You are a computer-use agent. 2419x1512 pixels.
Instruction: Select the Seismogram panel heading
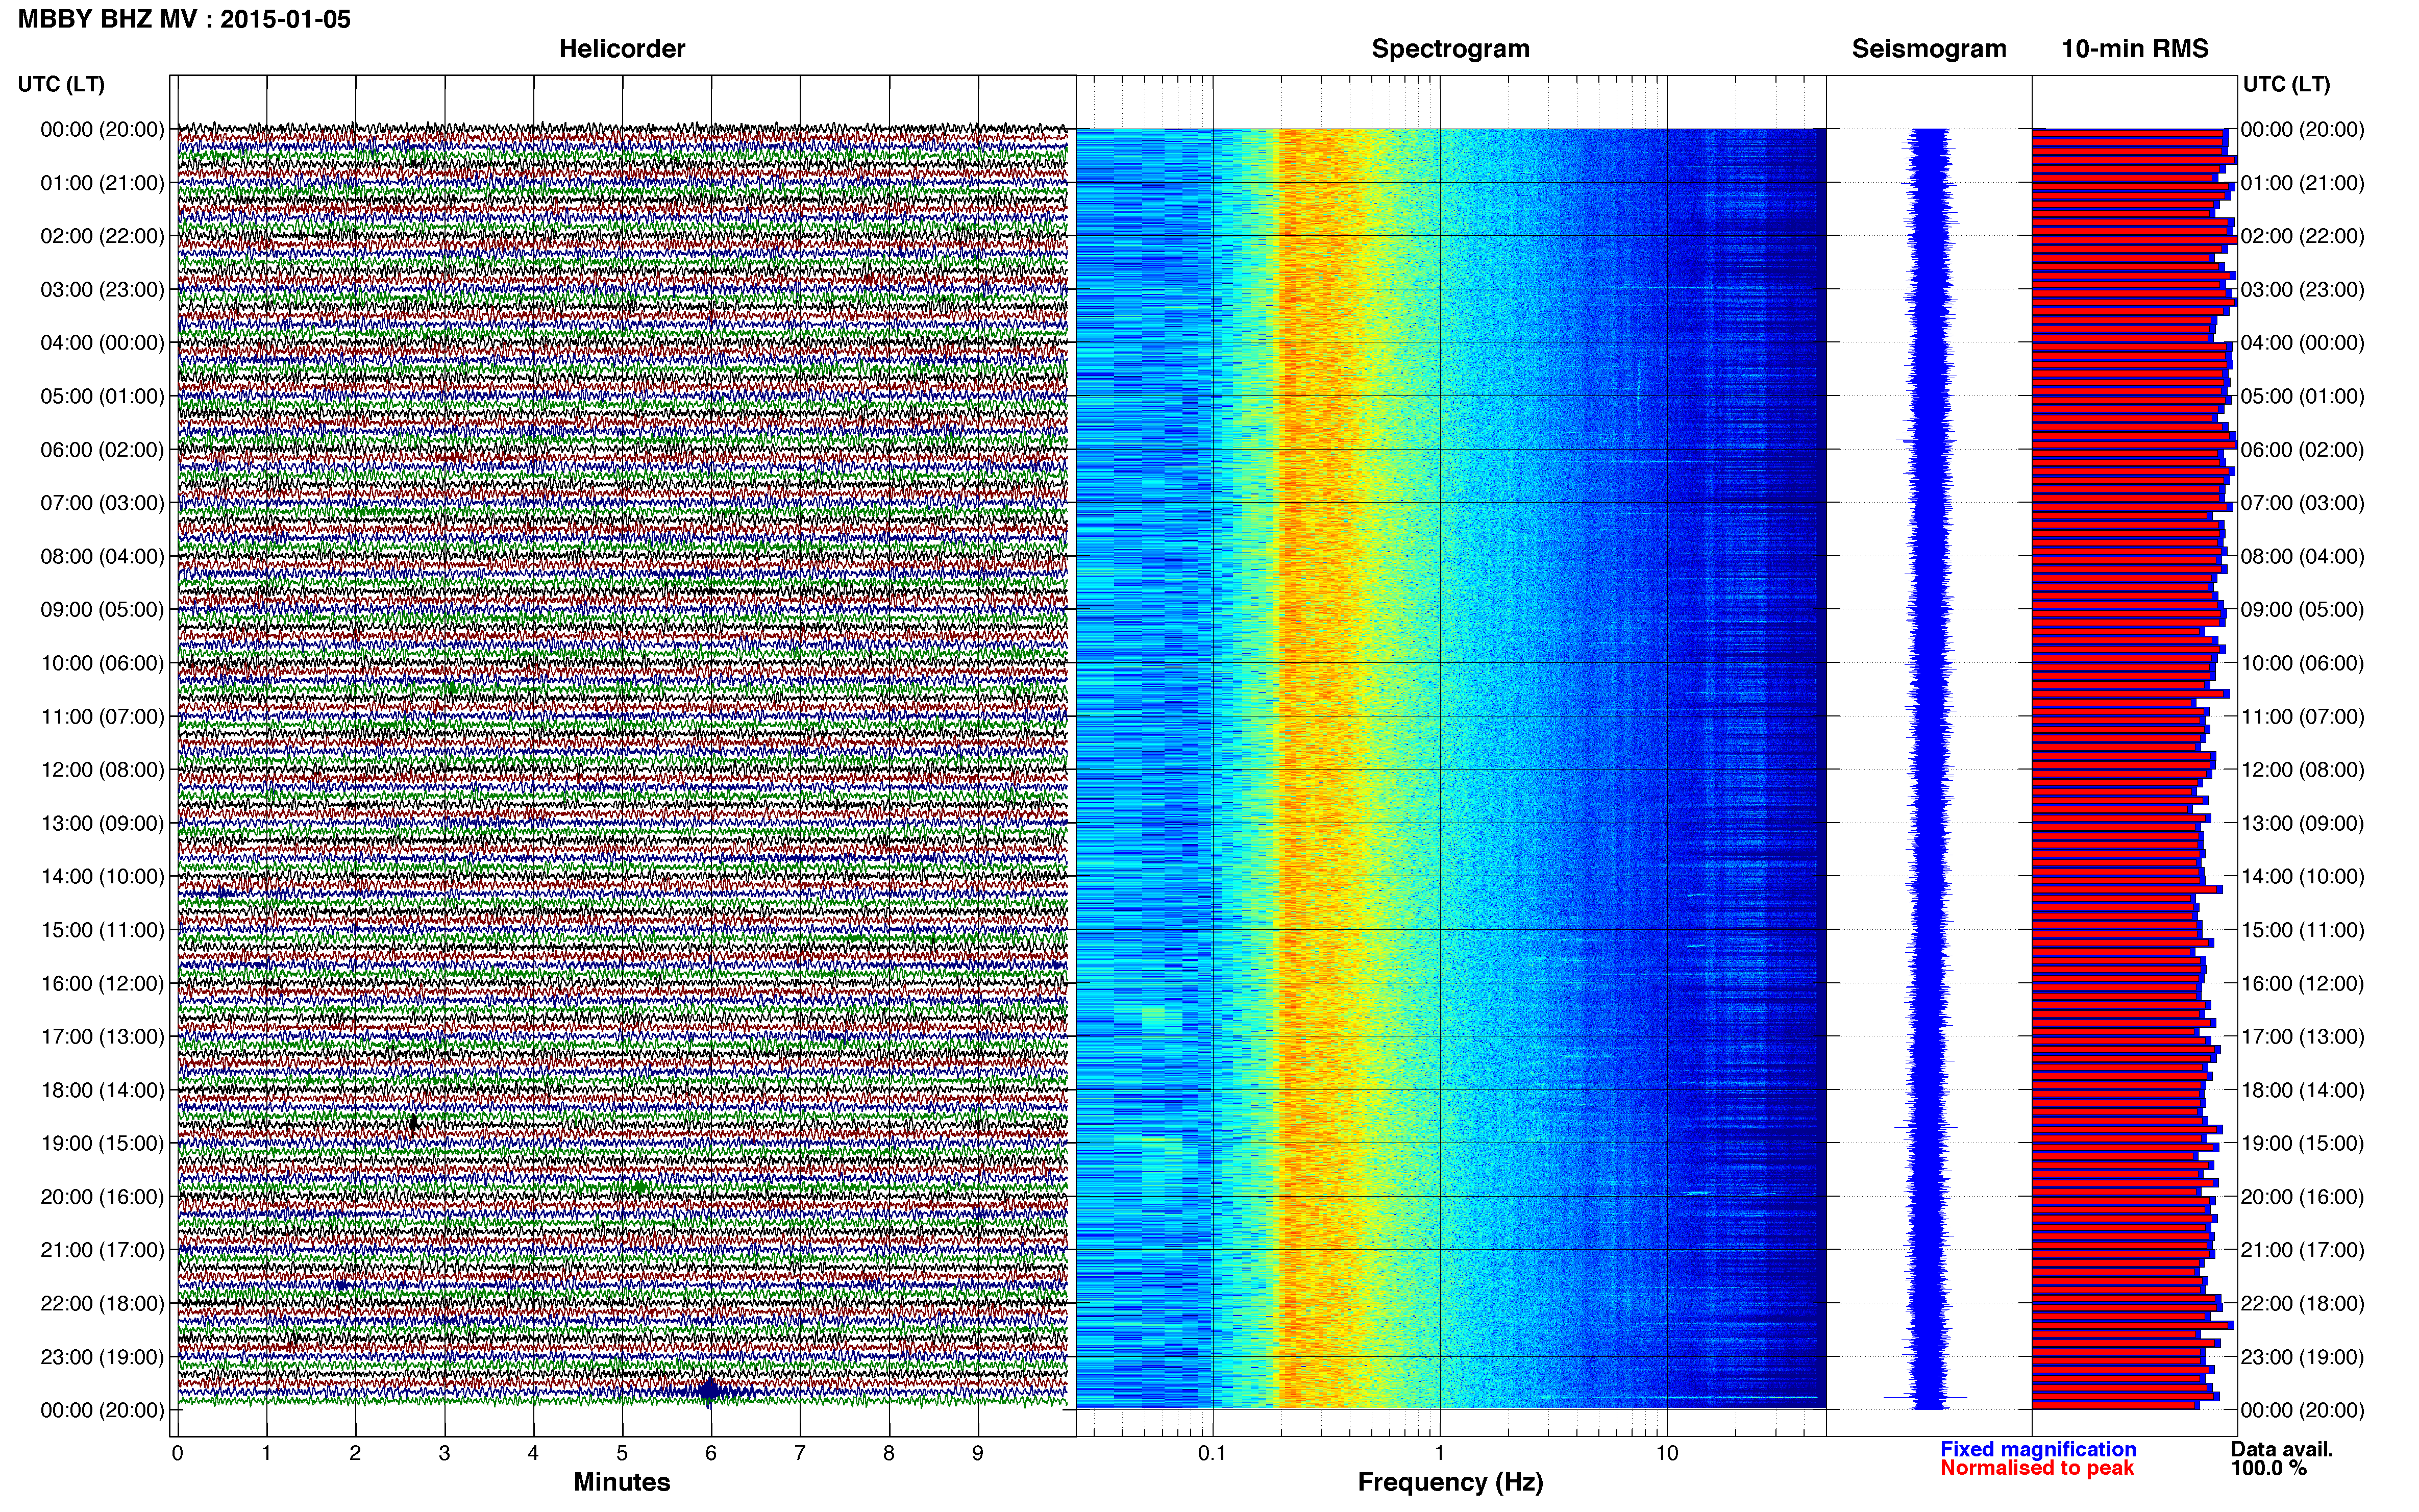[1929, 49]
